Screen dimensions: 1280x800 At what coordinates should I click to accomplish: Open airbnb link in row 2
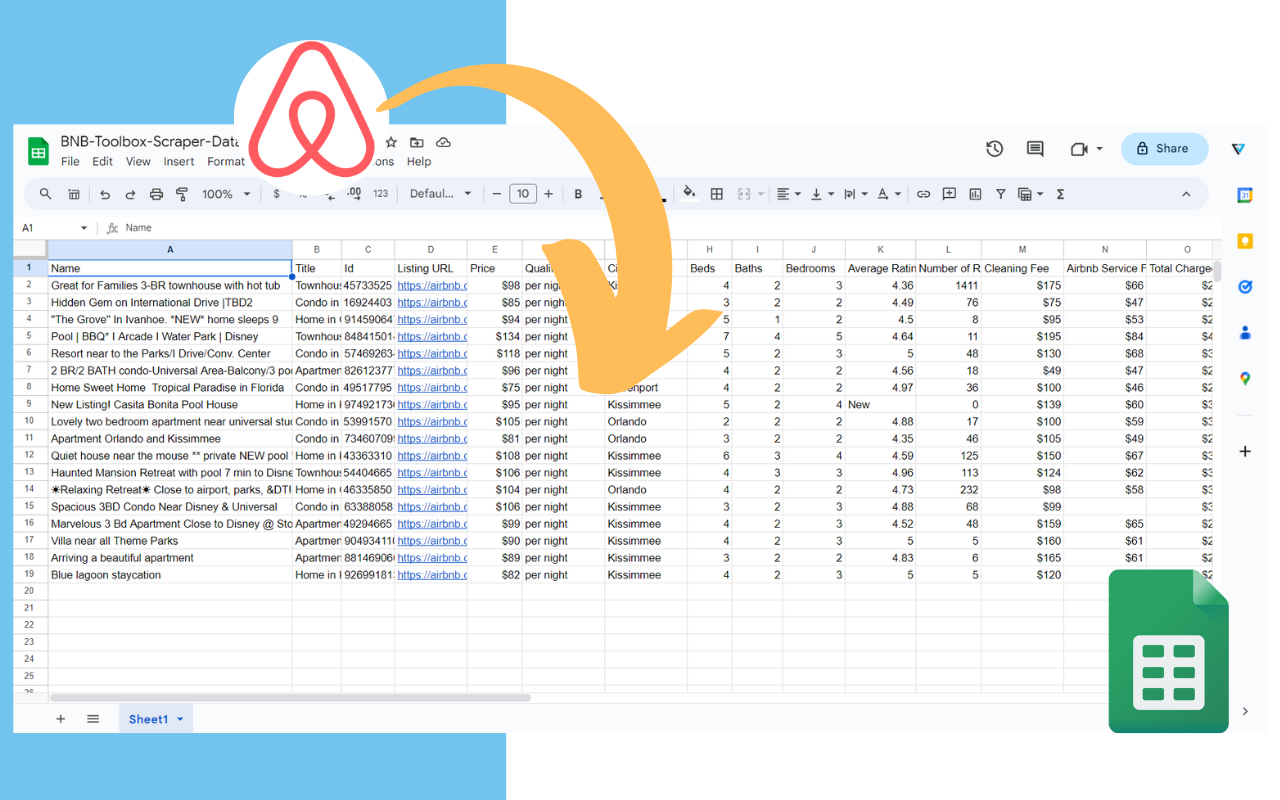point(431,285)
